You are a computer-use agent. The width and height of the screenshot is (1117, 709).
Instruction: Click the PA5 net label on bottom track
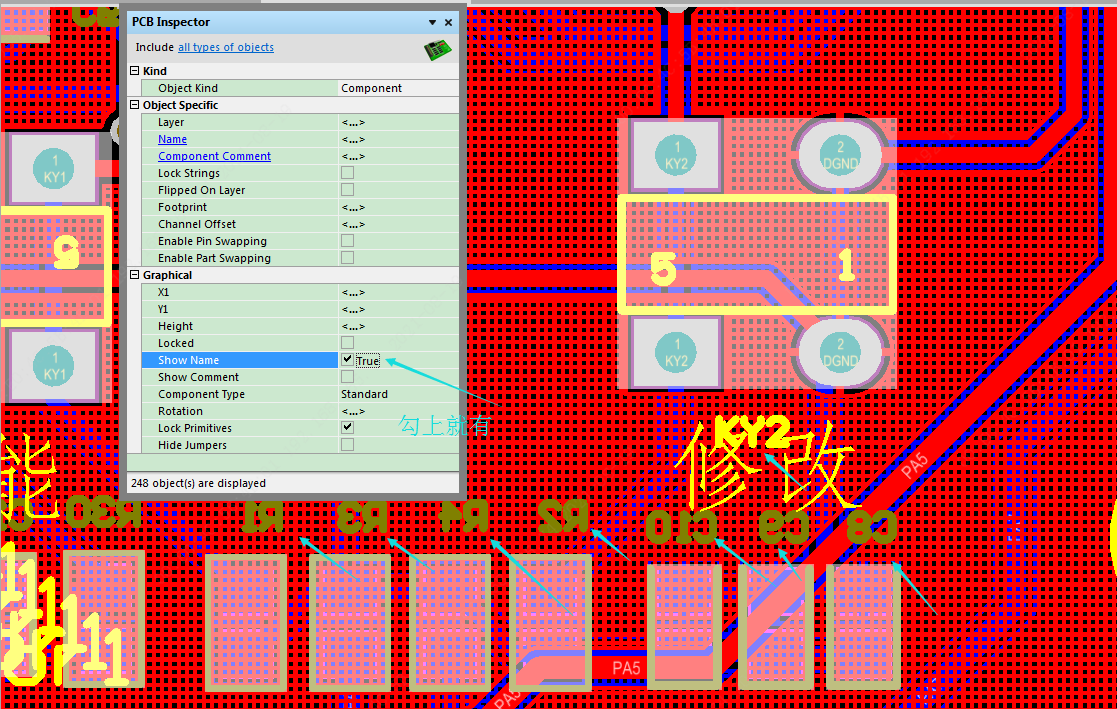pos(626,668)
